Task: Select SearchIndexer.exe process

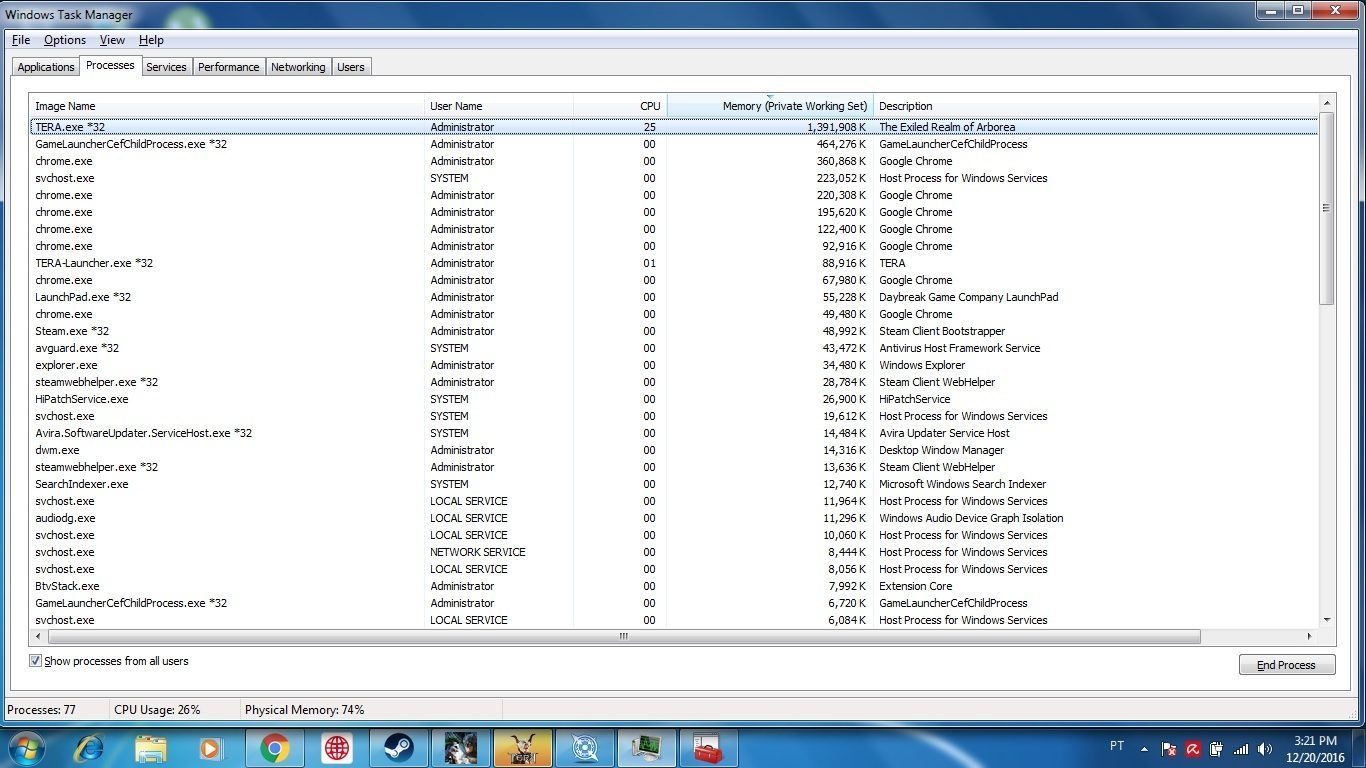Action: coord(674,484)
